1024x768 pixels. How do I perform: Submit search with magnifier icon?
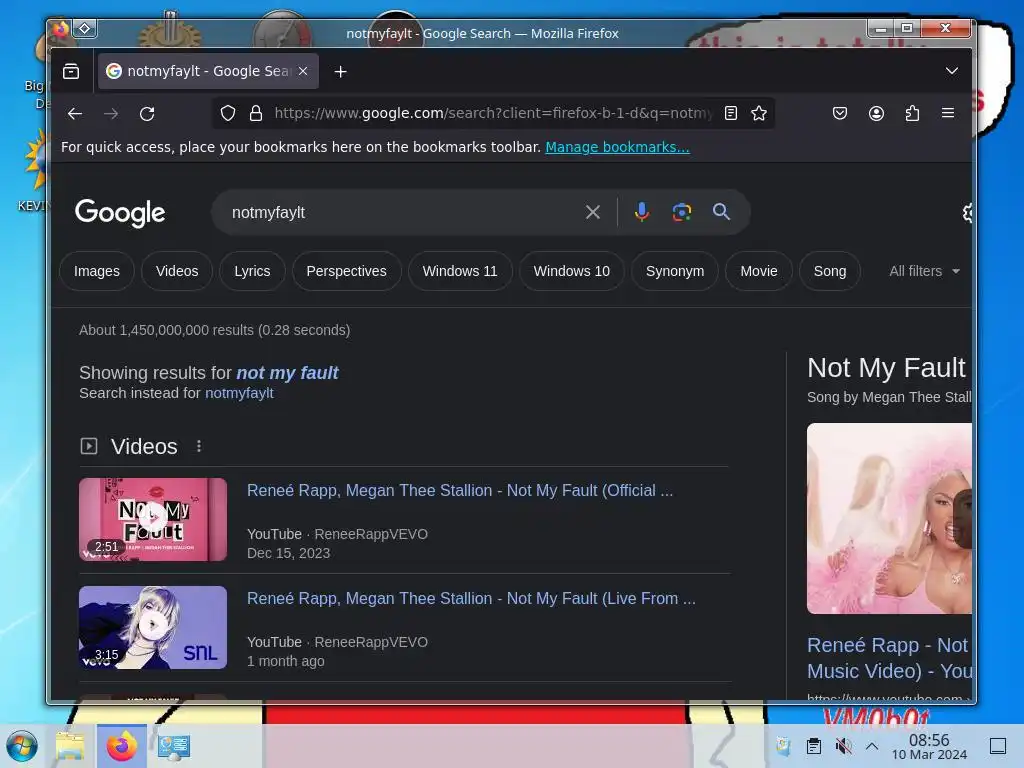pyautogui.click(x=721, y=212)
